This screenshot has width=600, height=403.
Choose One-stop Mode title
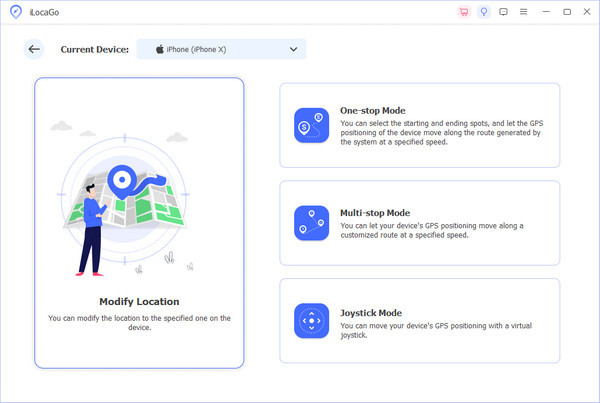pyautogui.click(x=373, y=111)
